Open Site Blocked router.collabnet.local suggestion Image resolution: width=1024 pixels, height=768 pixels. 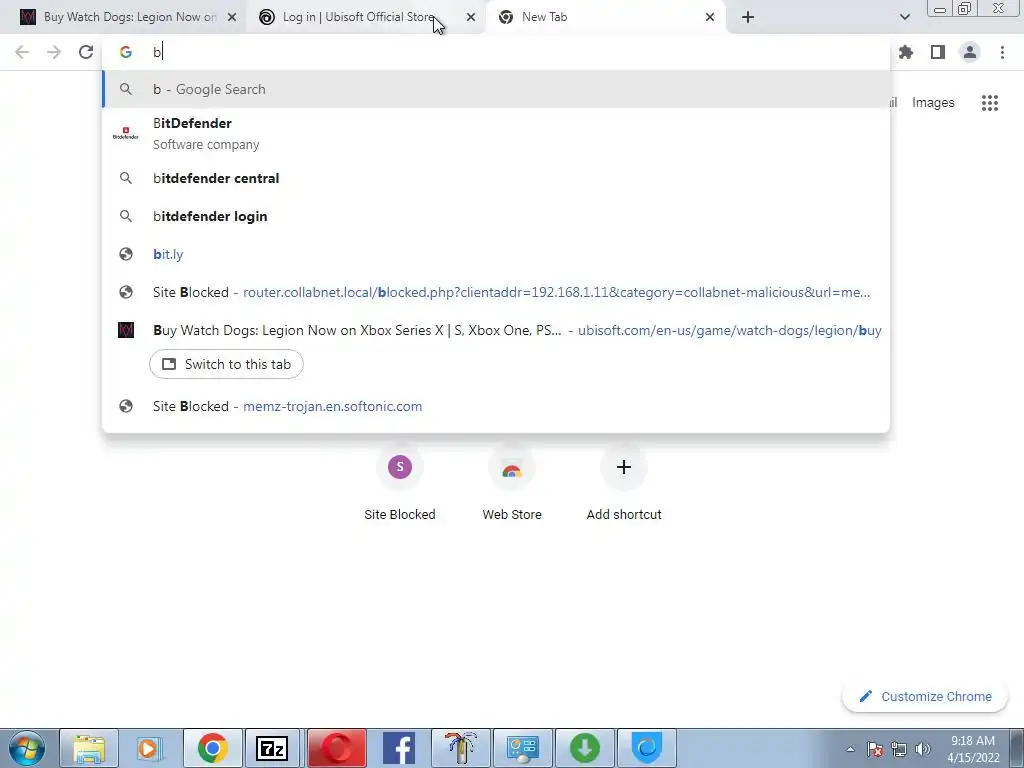496,292
